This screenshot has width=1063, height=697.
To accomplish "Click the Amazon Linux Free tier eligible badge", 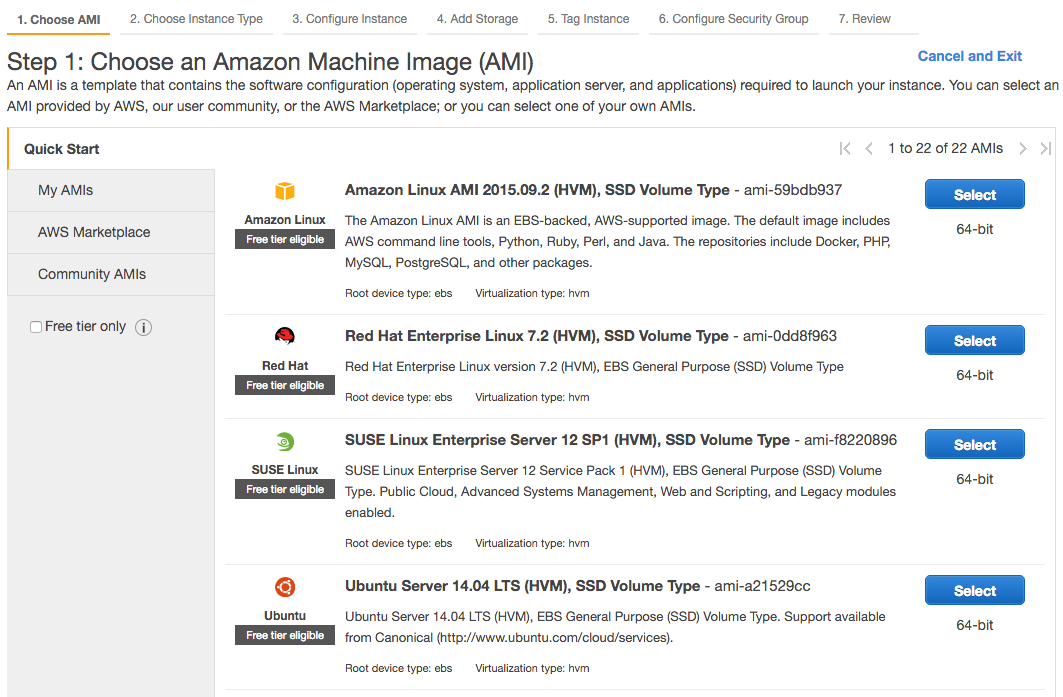I will [x=285, y=239].
